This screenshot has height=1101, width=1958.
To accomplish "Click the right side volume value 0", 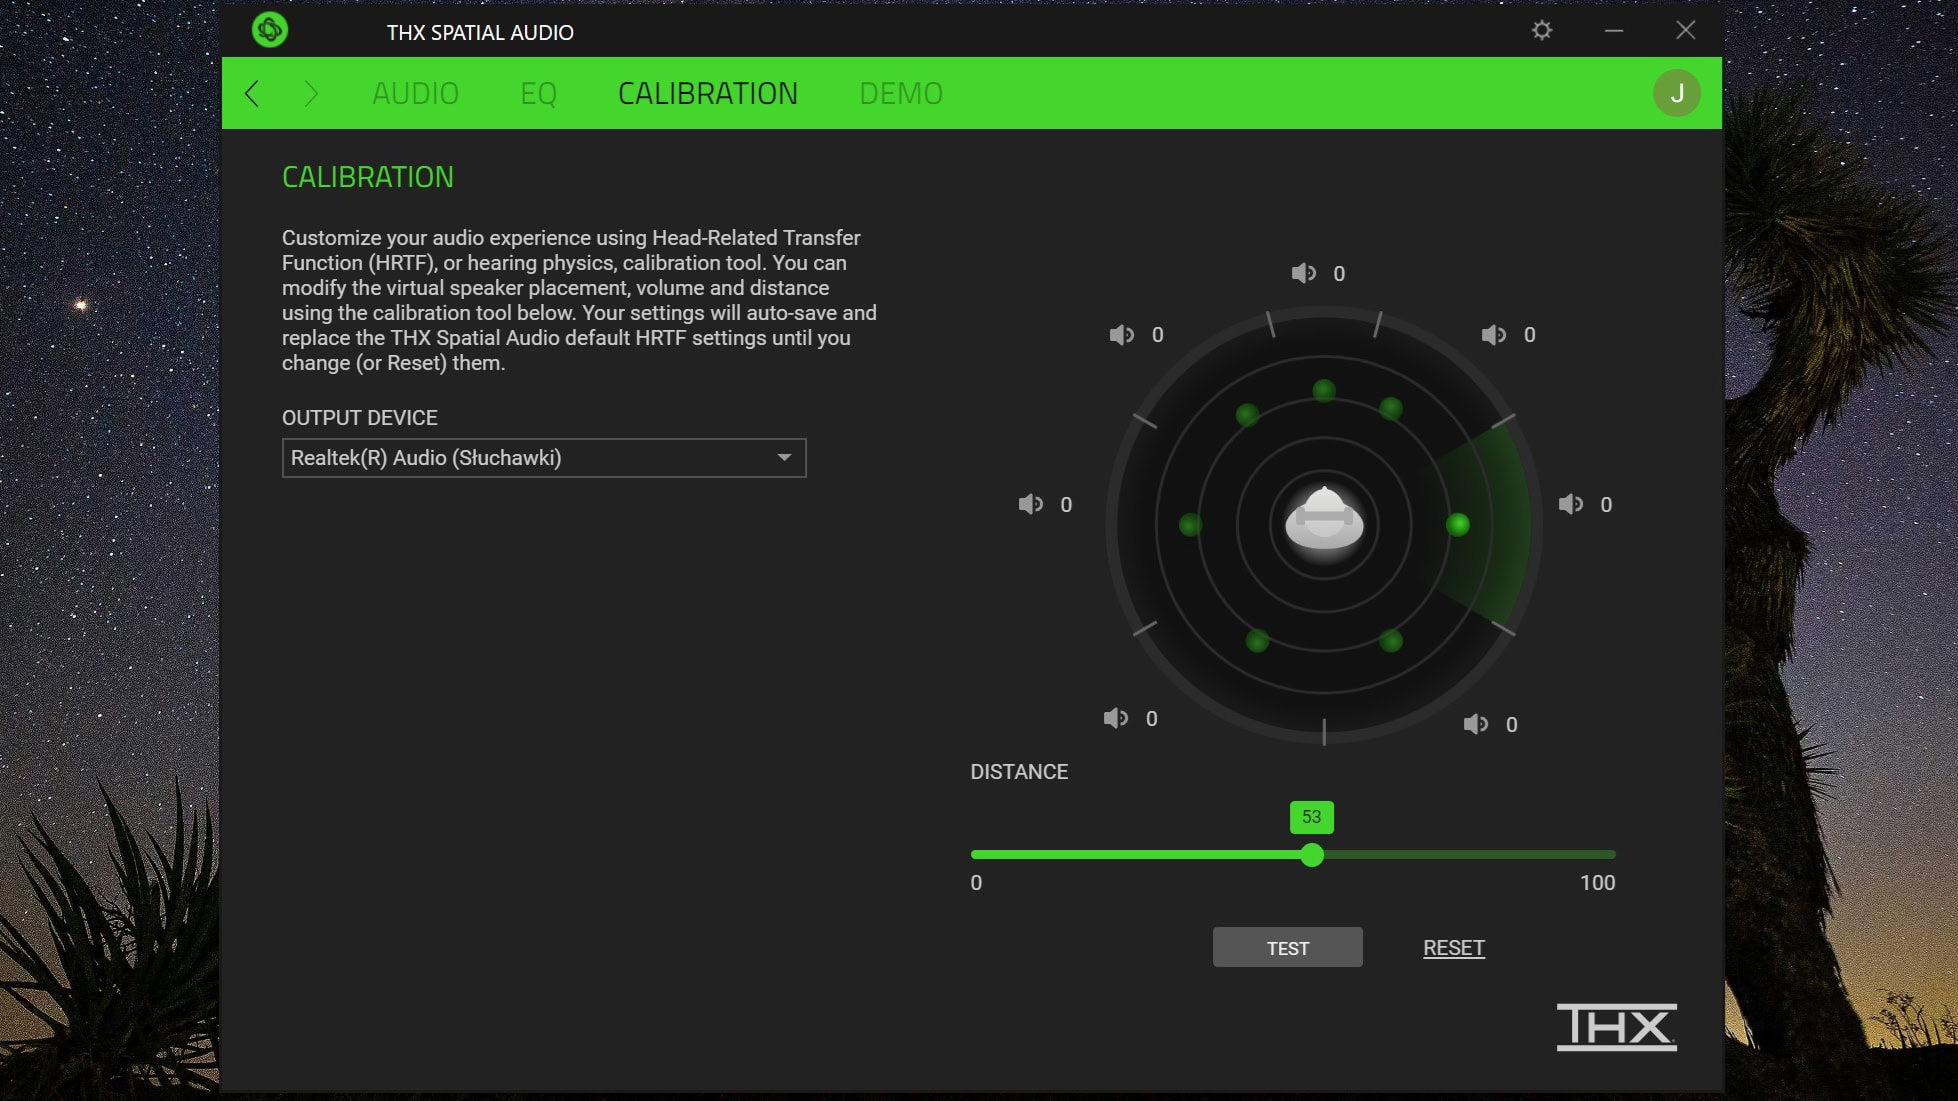I will 1606,505.
